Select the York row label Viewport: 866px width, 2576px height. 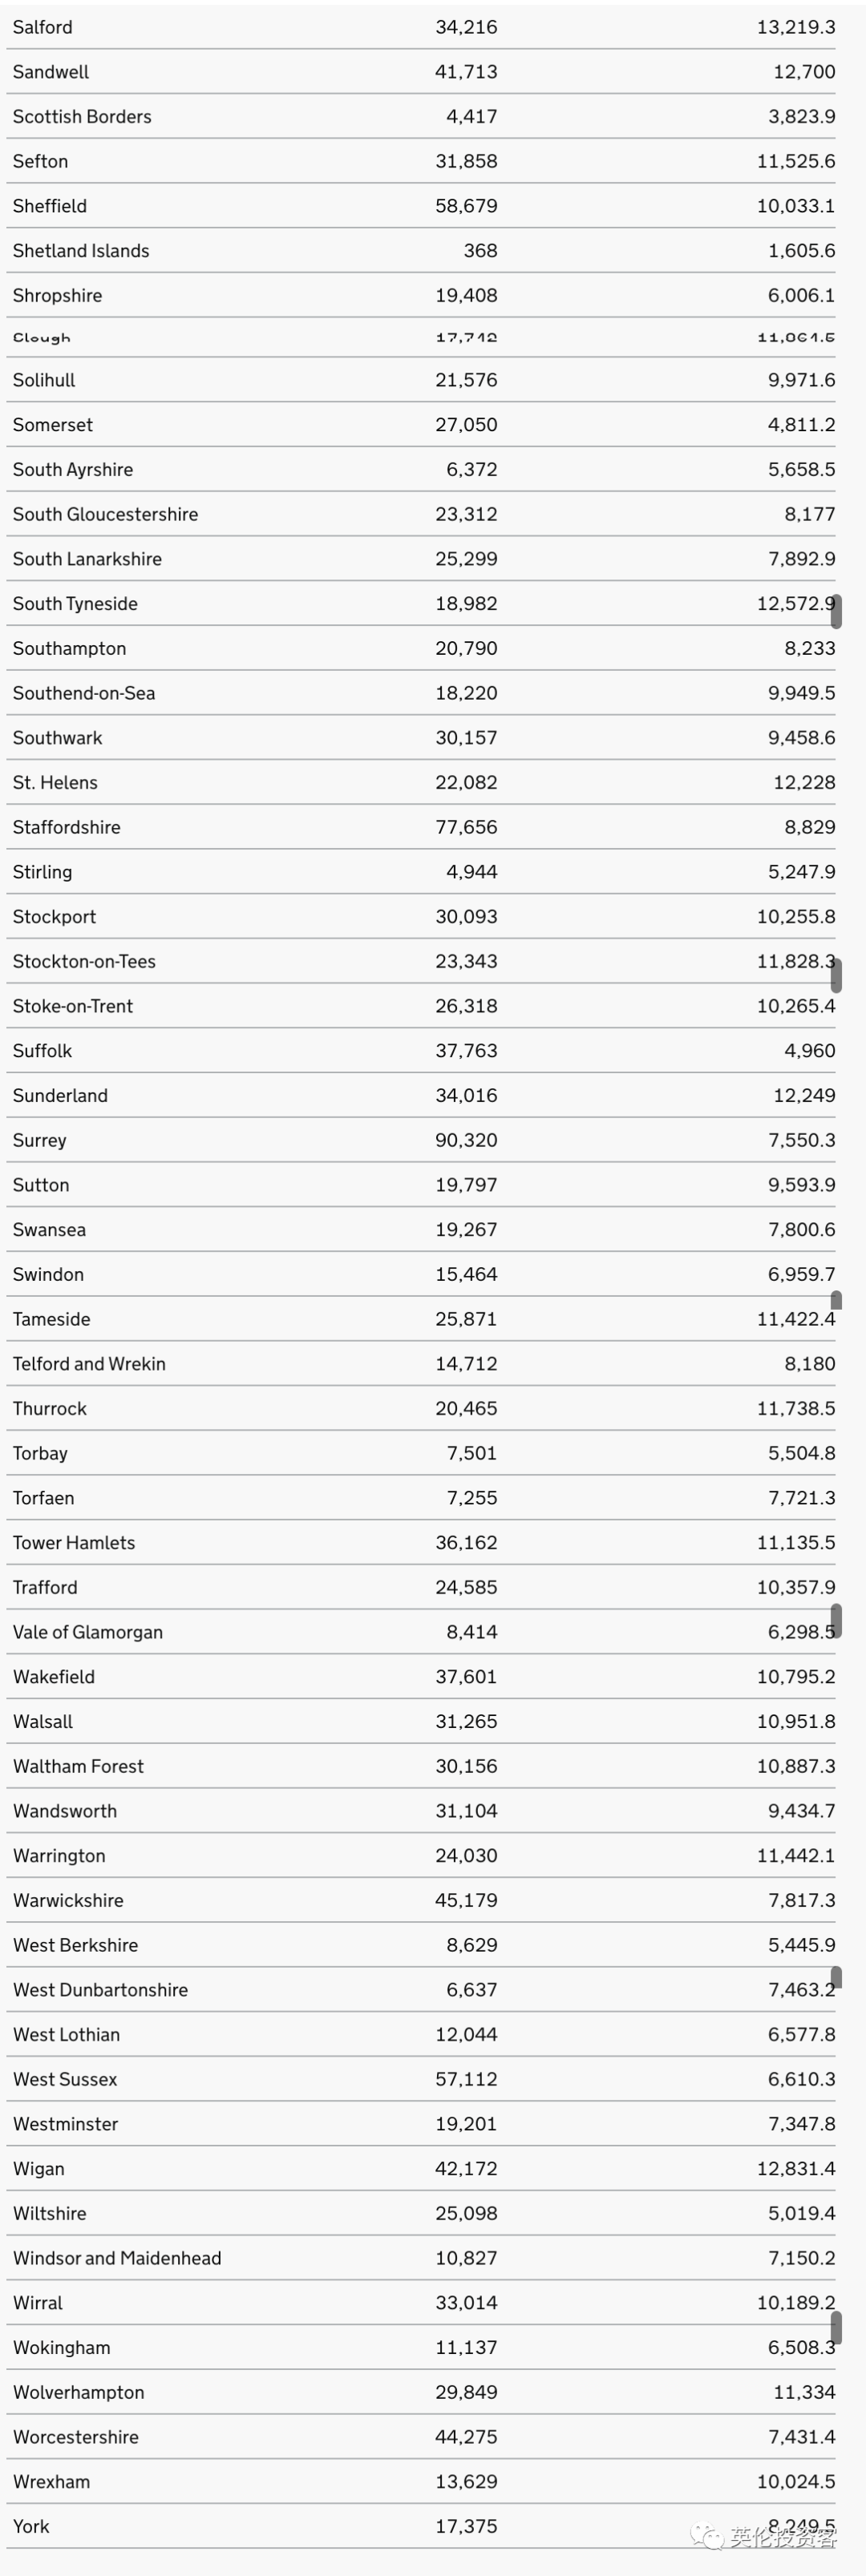point(31,2526)
